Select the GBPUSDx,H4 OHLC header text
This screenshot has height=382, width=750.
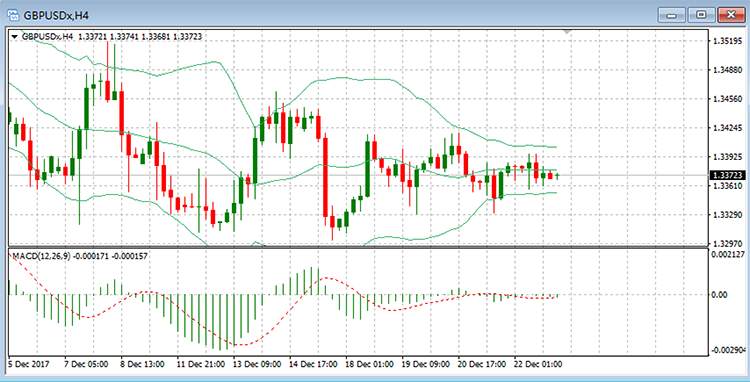112,36
